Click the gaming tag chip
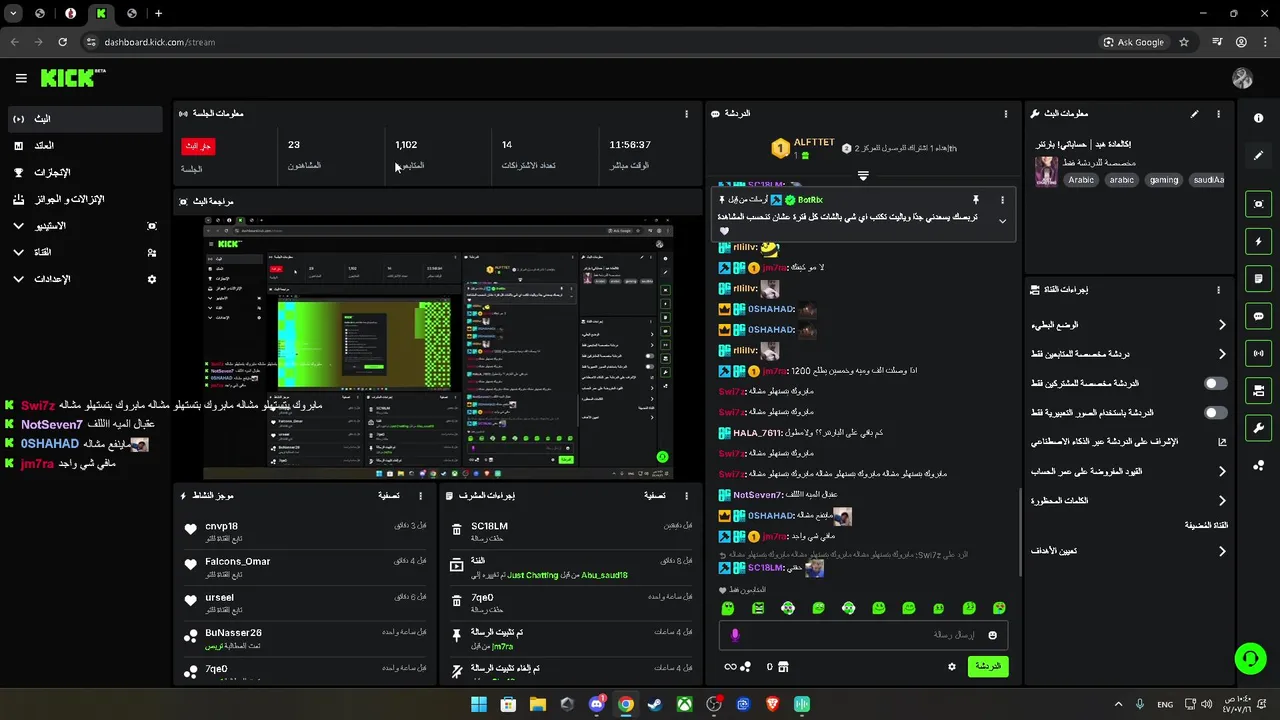This screenshot has width=1280, height=720. click(1163, 180)
